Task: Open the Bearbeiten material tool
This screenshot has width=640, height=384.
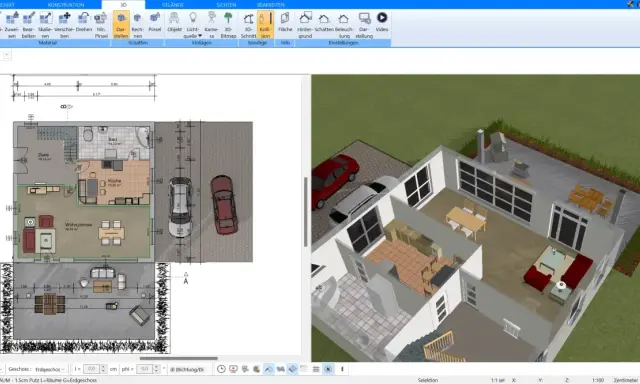Action: (x=29, y=25)
